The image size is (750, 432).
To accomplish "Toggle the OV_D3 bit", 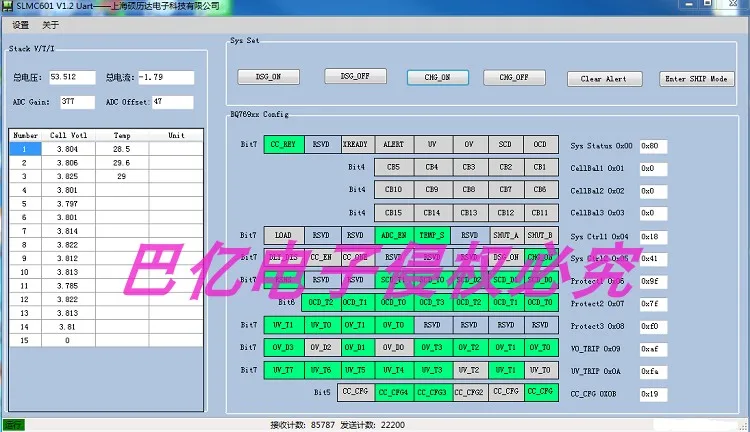I will point(284,347).
